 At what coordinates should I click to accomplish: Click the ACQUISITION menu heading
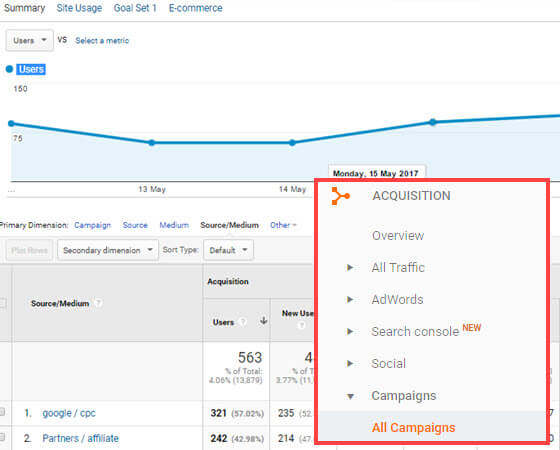[x=411, y=196]
